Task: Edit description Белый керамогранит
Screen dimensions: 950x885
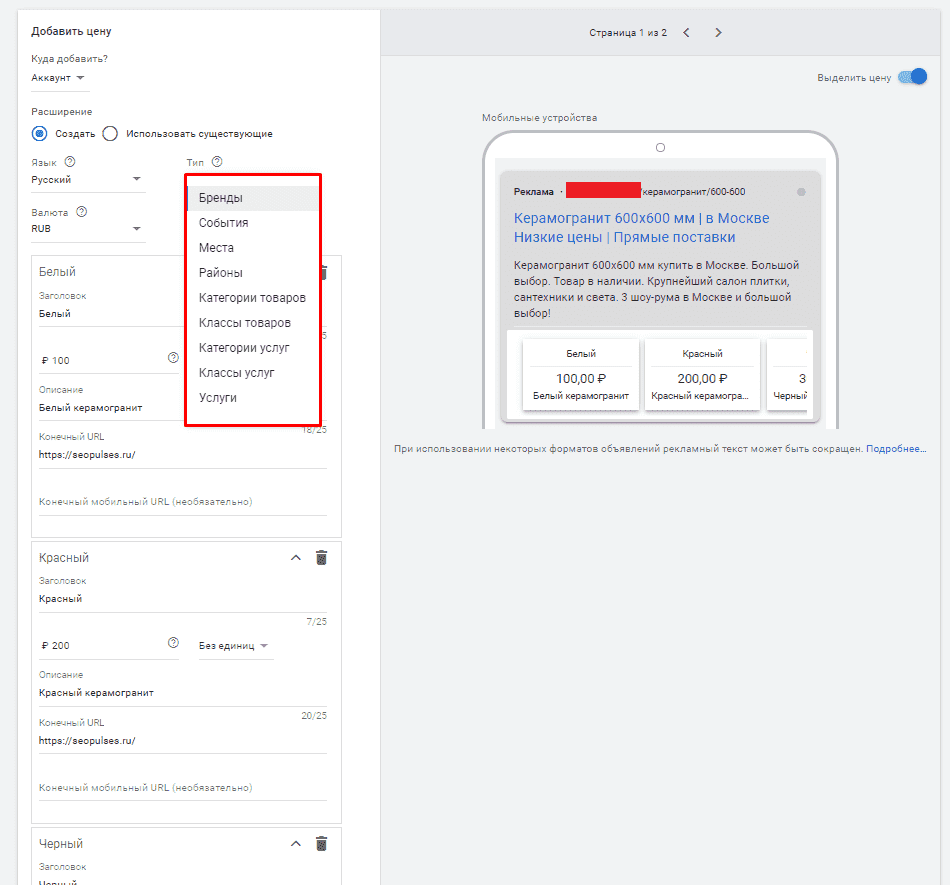Action: coord(109,408)
